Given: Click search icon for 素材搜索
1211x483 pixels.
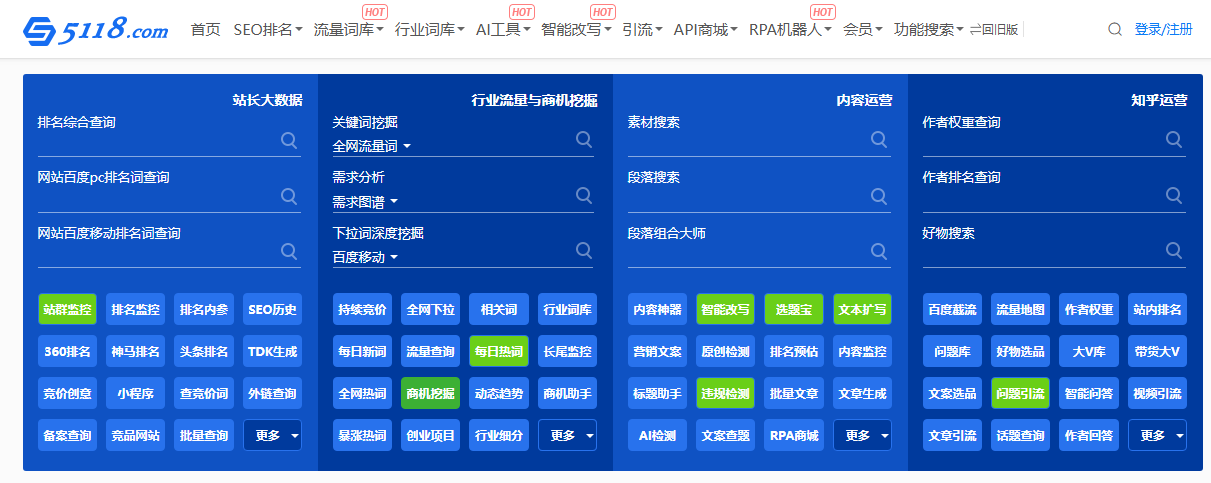Looking at the screenshot, I should point(879,140).
